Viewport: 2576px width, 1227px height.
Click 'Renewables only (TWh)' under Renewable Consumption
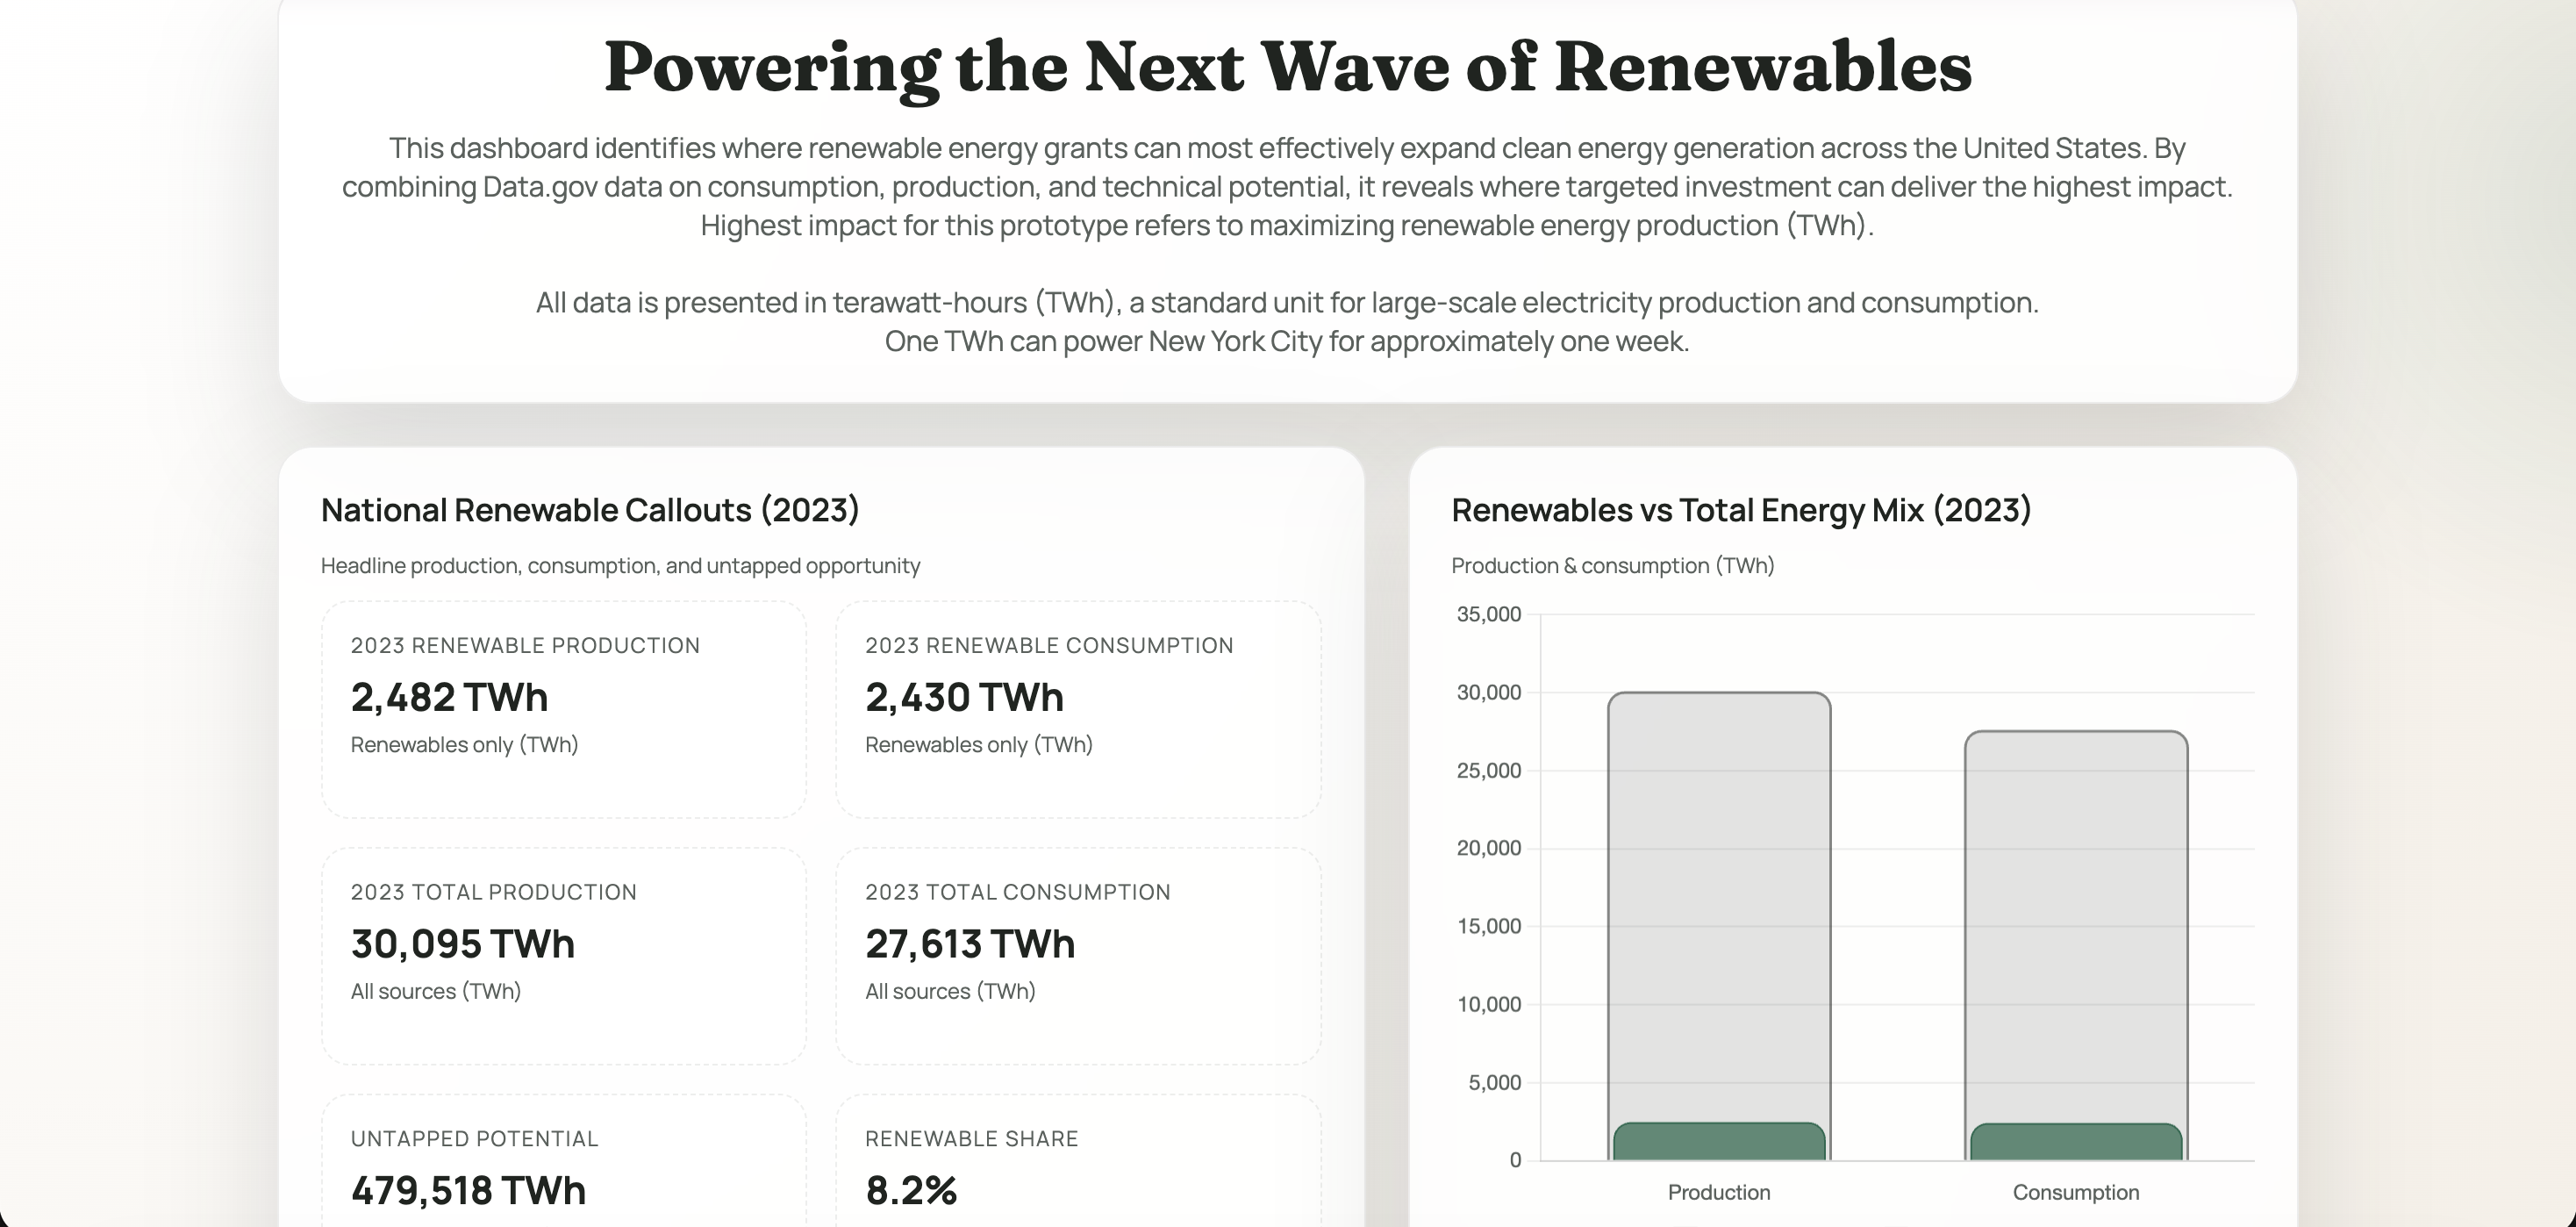coord(978,745)
